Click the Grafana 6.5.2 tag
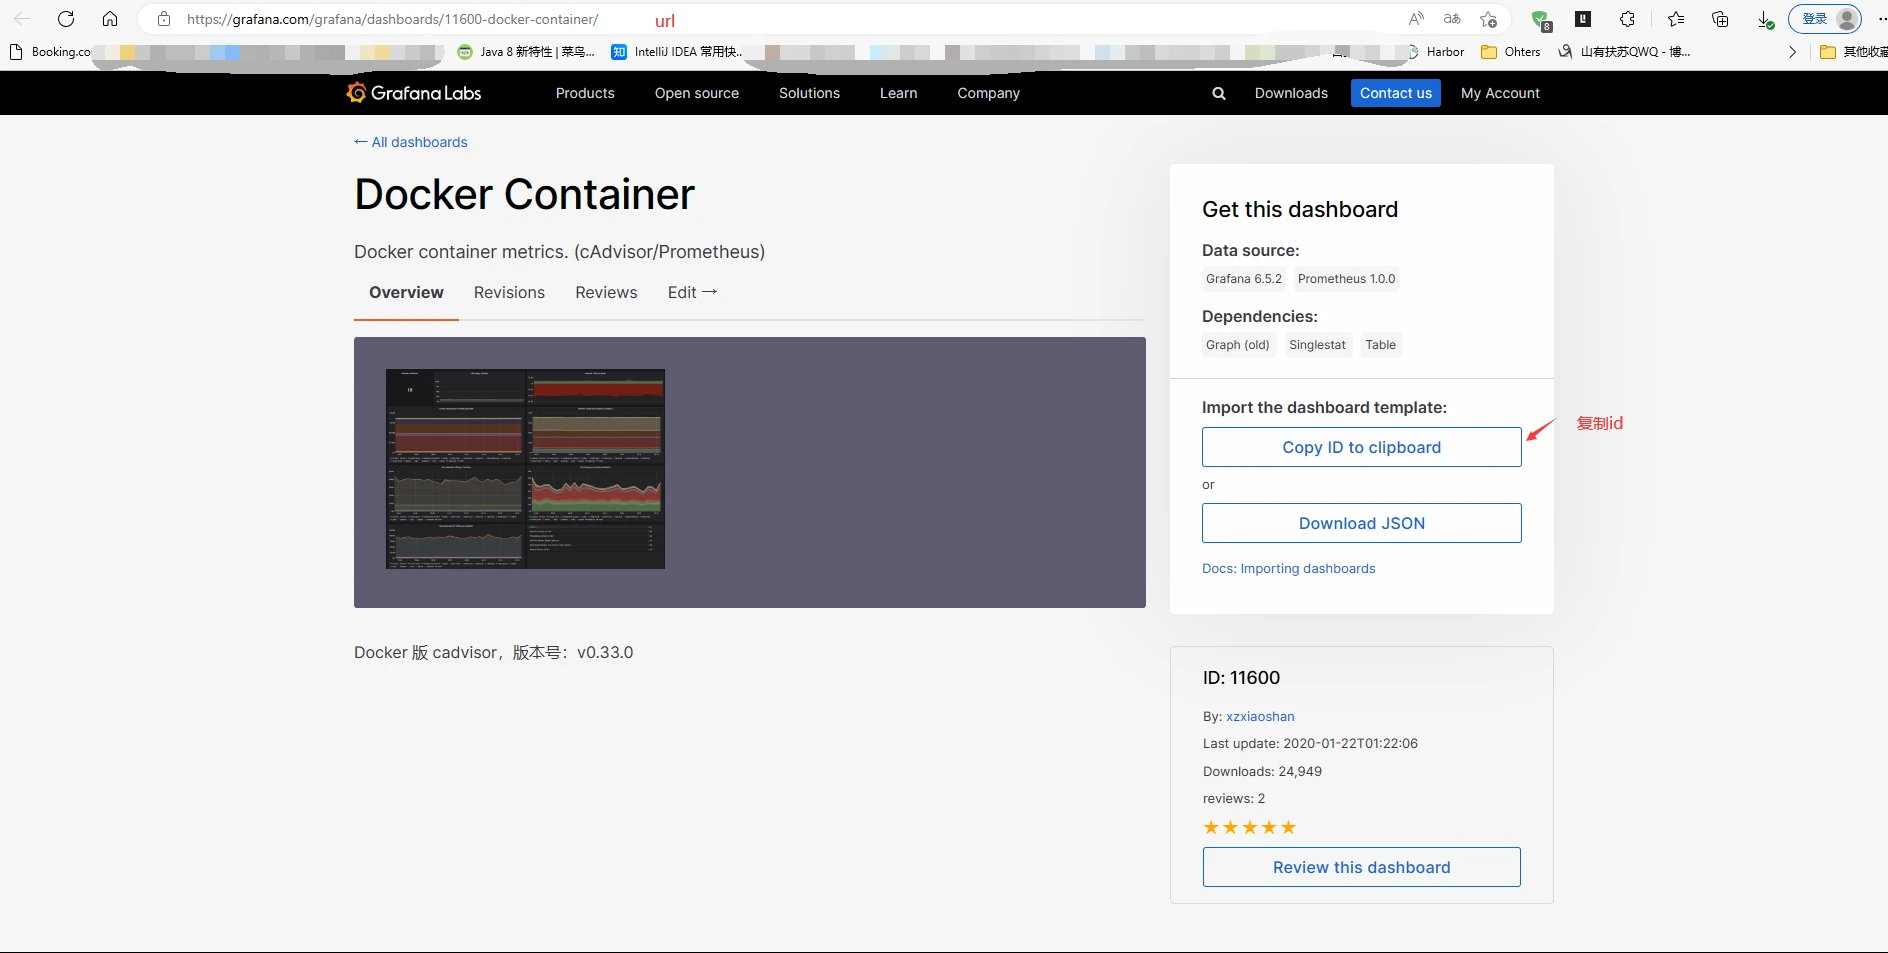The image size is (1888, 953). [x=1243, y=279]
